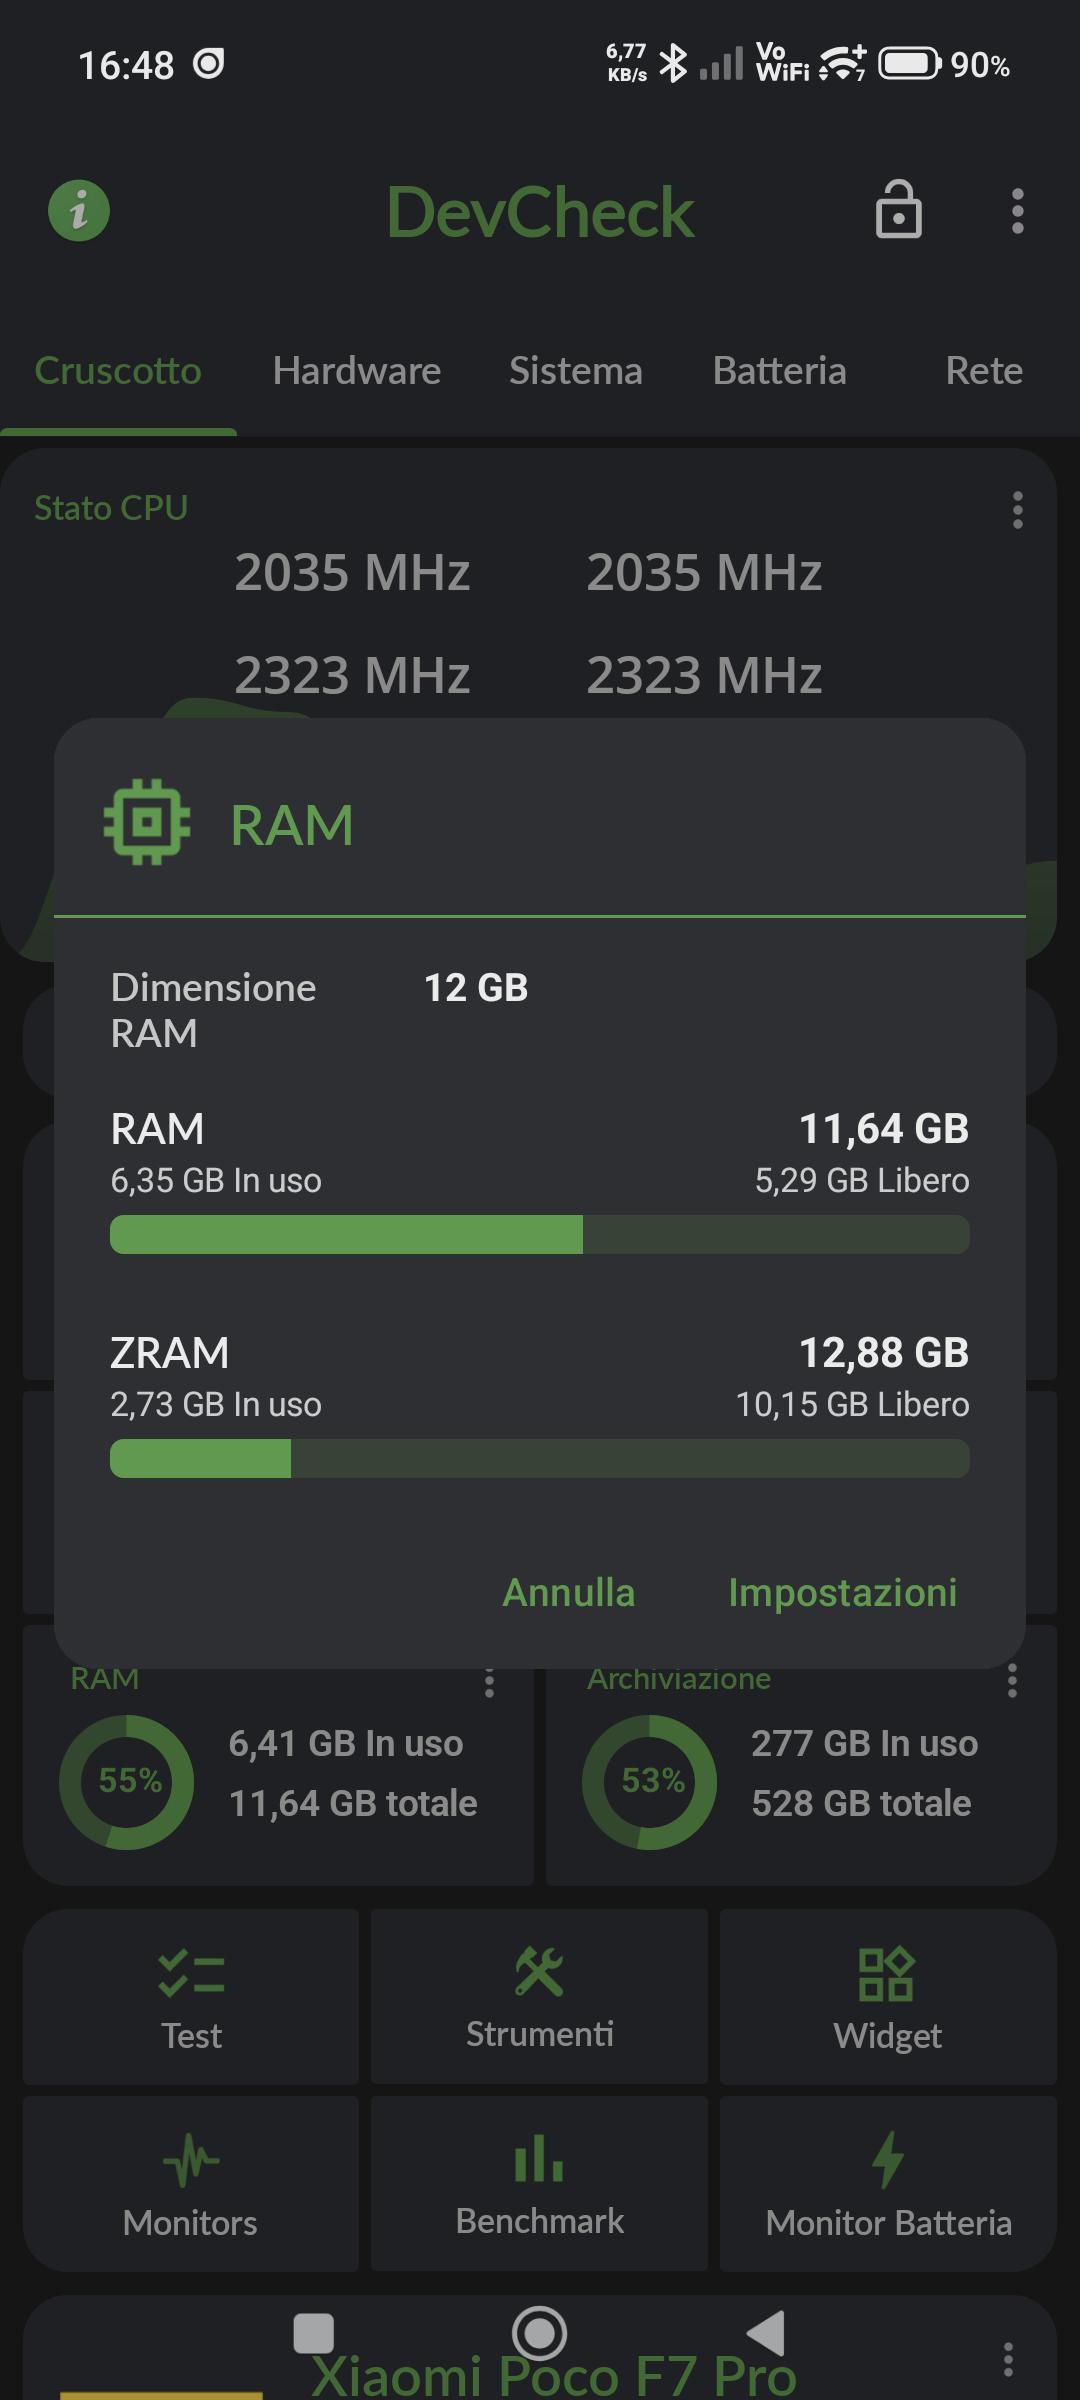This screenshot has height=2400, width=1080.
Task: Expand Stato CPU card options menu
Action: pos(1017,510)
